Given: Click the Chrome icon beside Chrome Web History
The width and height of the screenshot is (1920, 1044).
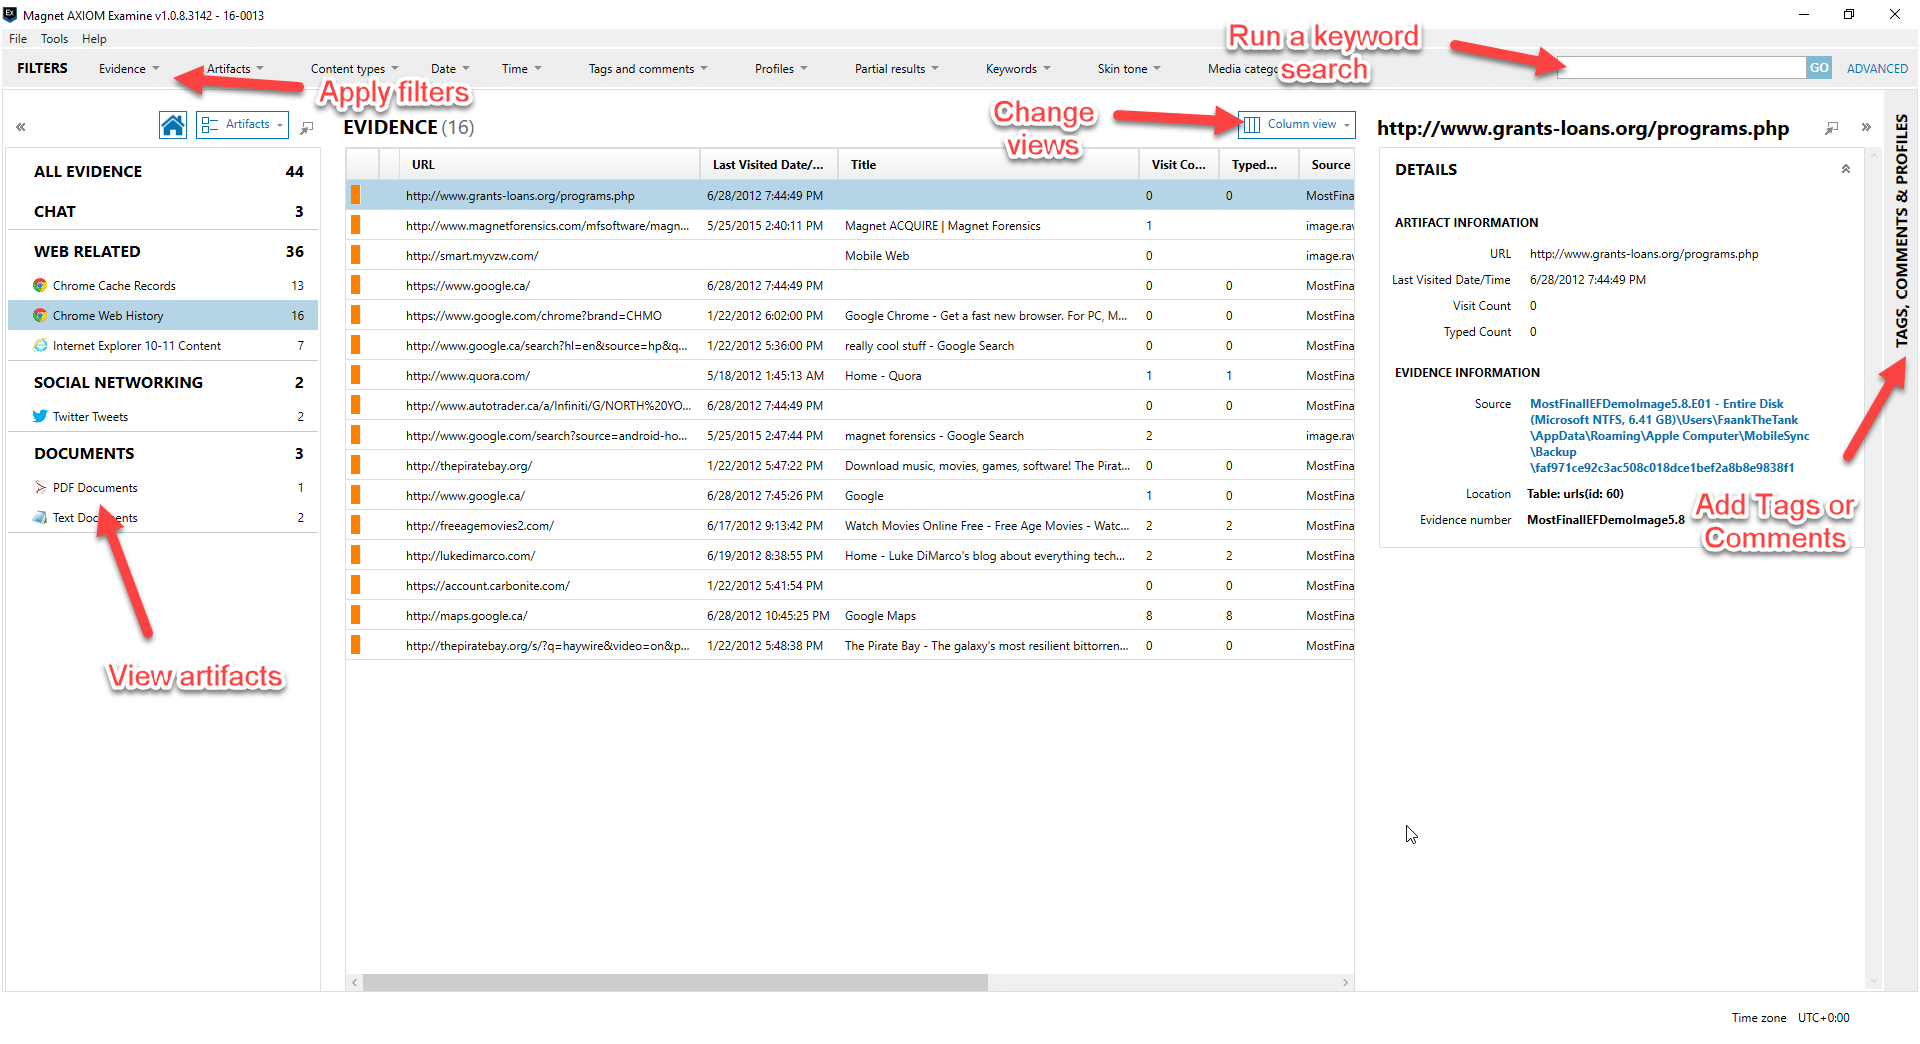Looking at the screenshot, I should 40,315.
